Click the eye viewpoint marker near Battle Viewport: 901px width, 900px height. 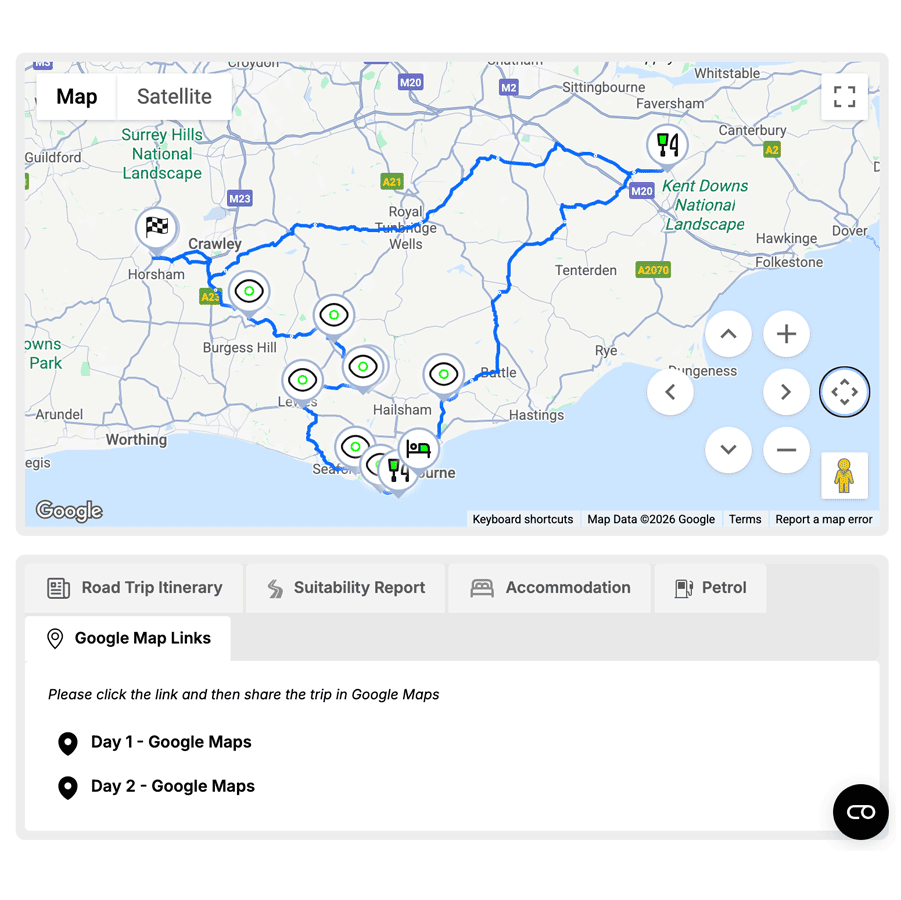point(443,374)
